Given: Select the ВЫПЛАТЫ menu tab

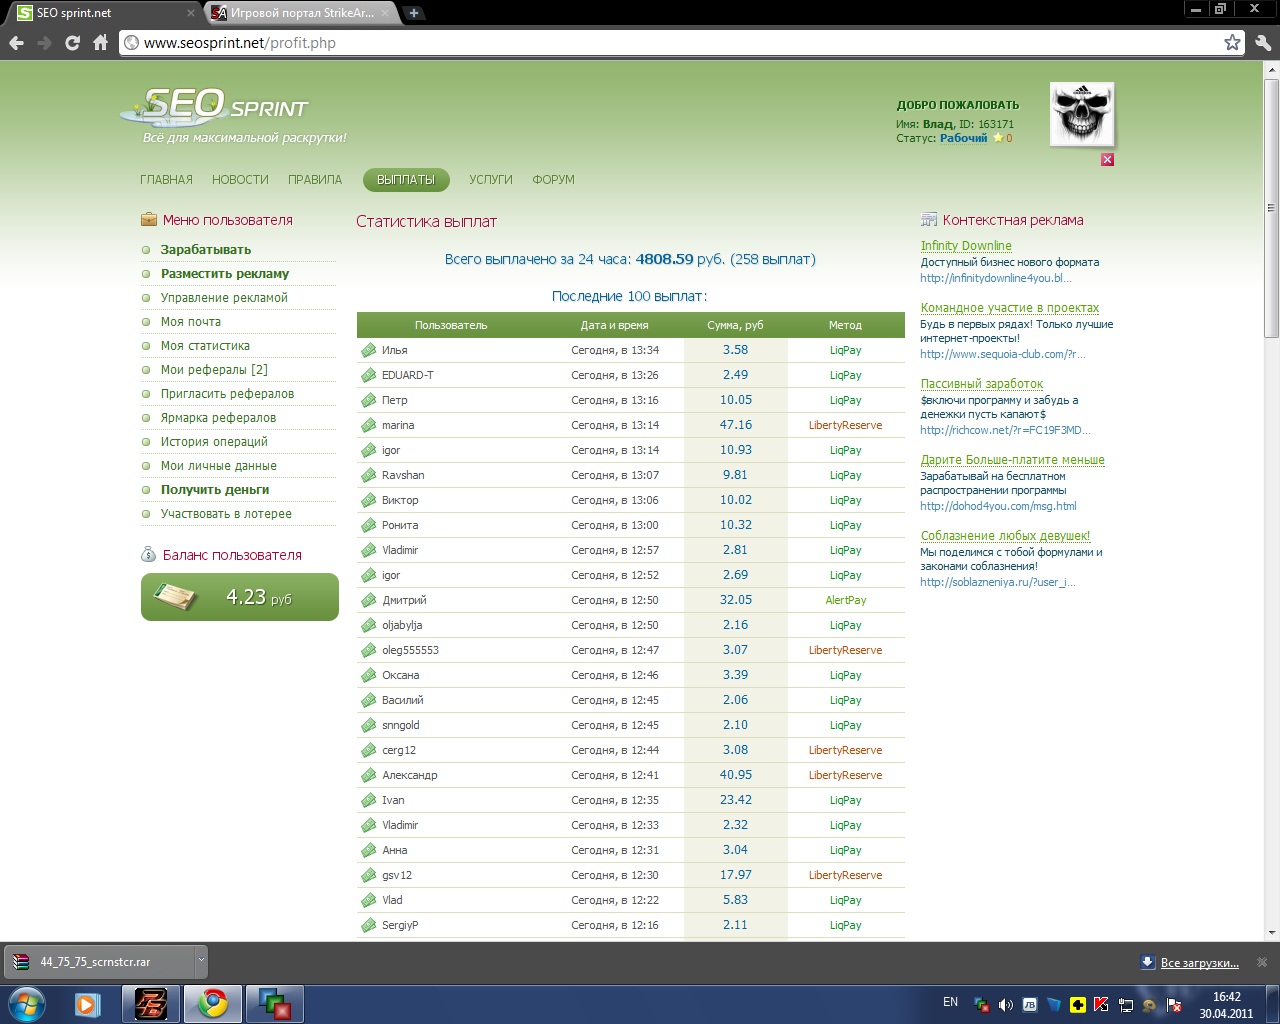Looking at the screenshot, I should (x=406, y=180).
